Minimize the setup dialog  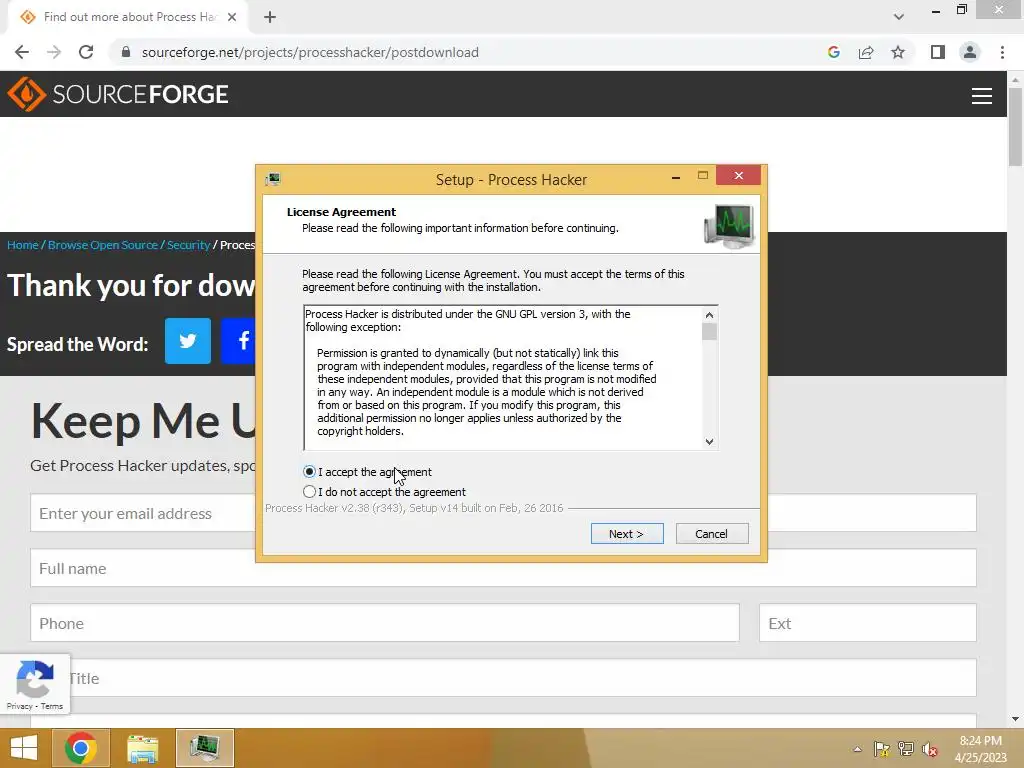pos(676,176)
